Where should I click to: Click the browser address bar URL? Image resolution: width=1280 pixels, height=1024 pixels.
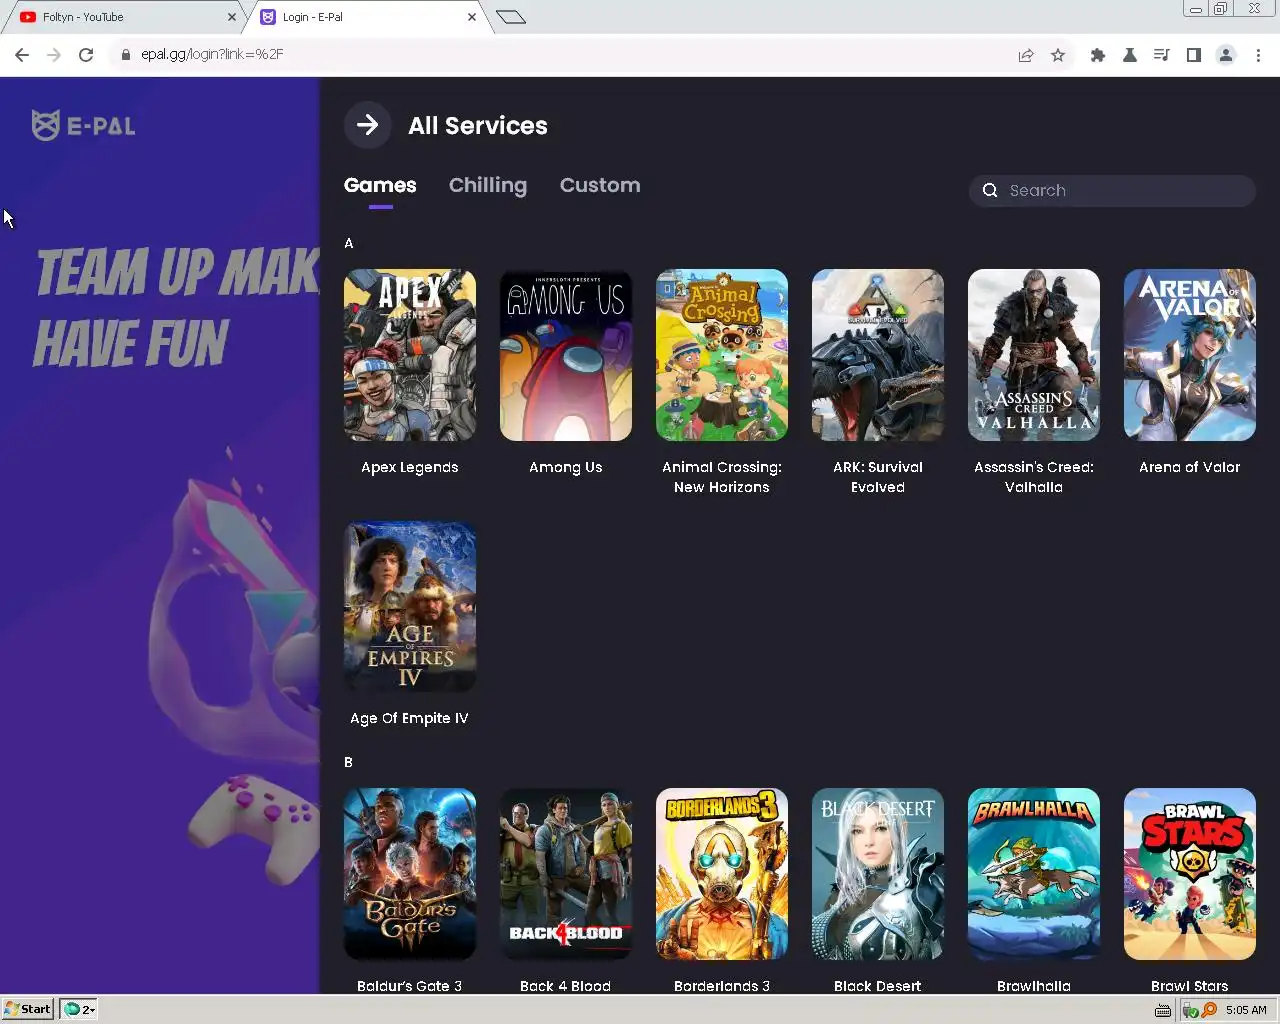[x=212, y=54]
